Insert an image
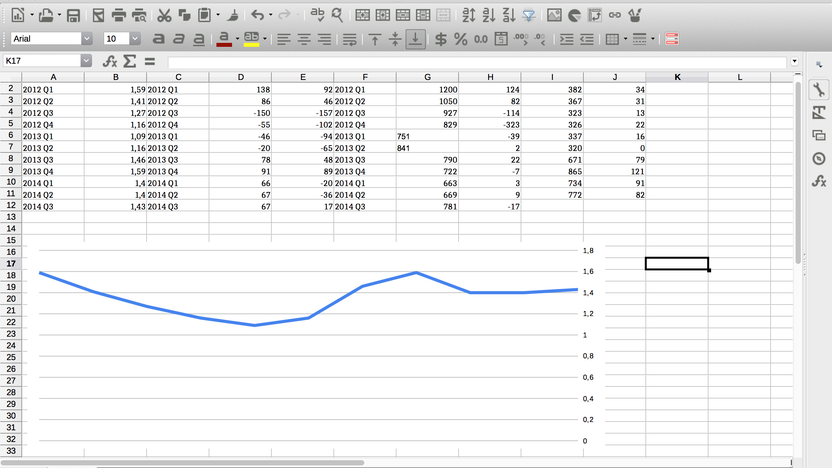The width and height of the screenshot is (832, 468). tap(554, 15)
